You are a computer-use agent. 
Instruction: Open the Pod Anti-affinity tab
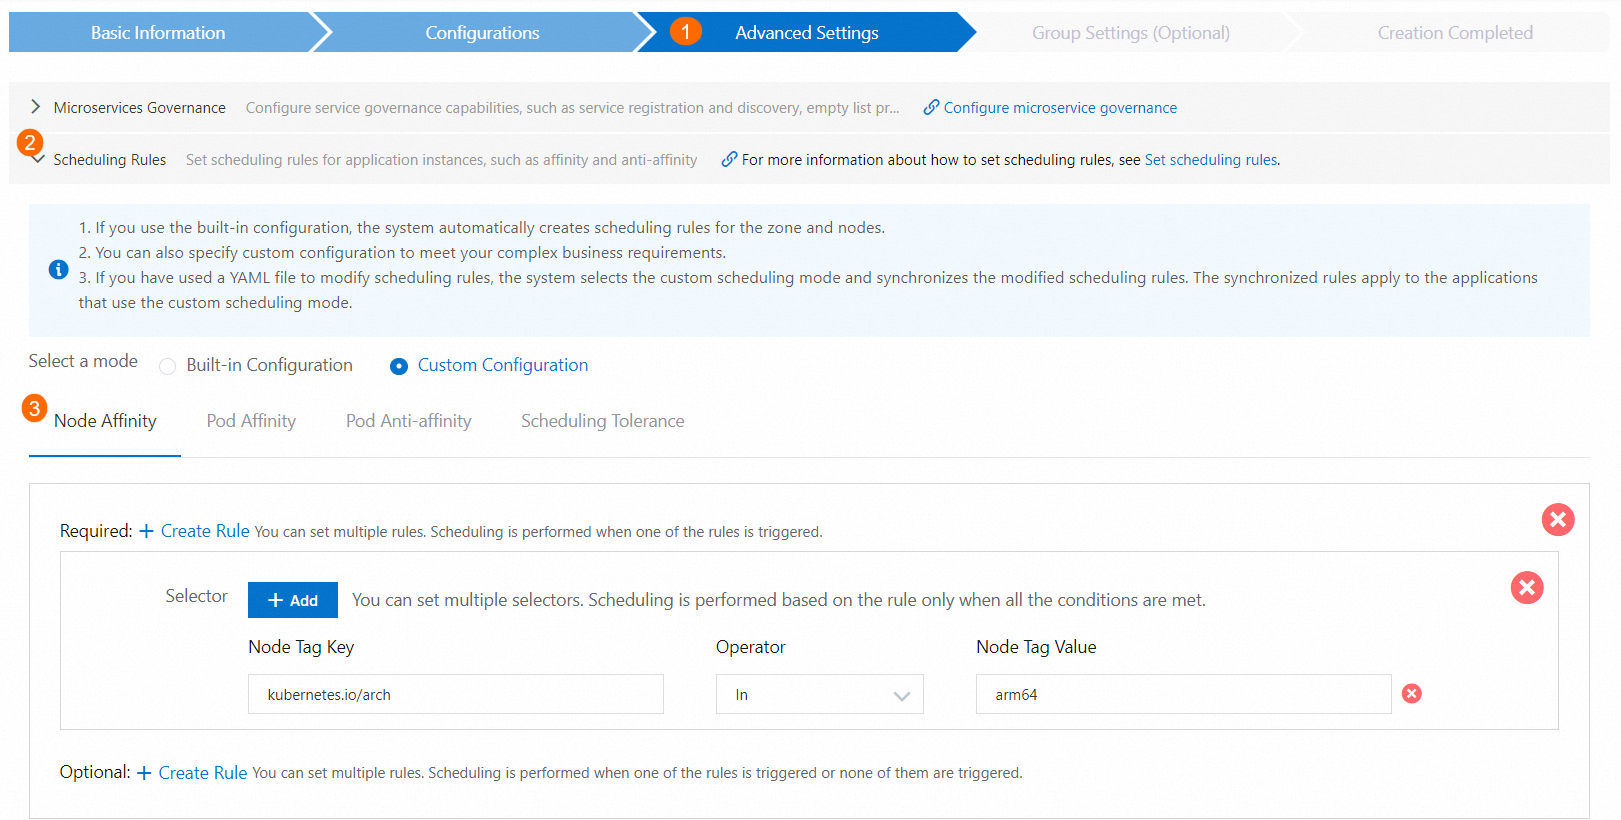408,421
